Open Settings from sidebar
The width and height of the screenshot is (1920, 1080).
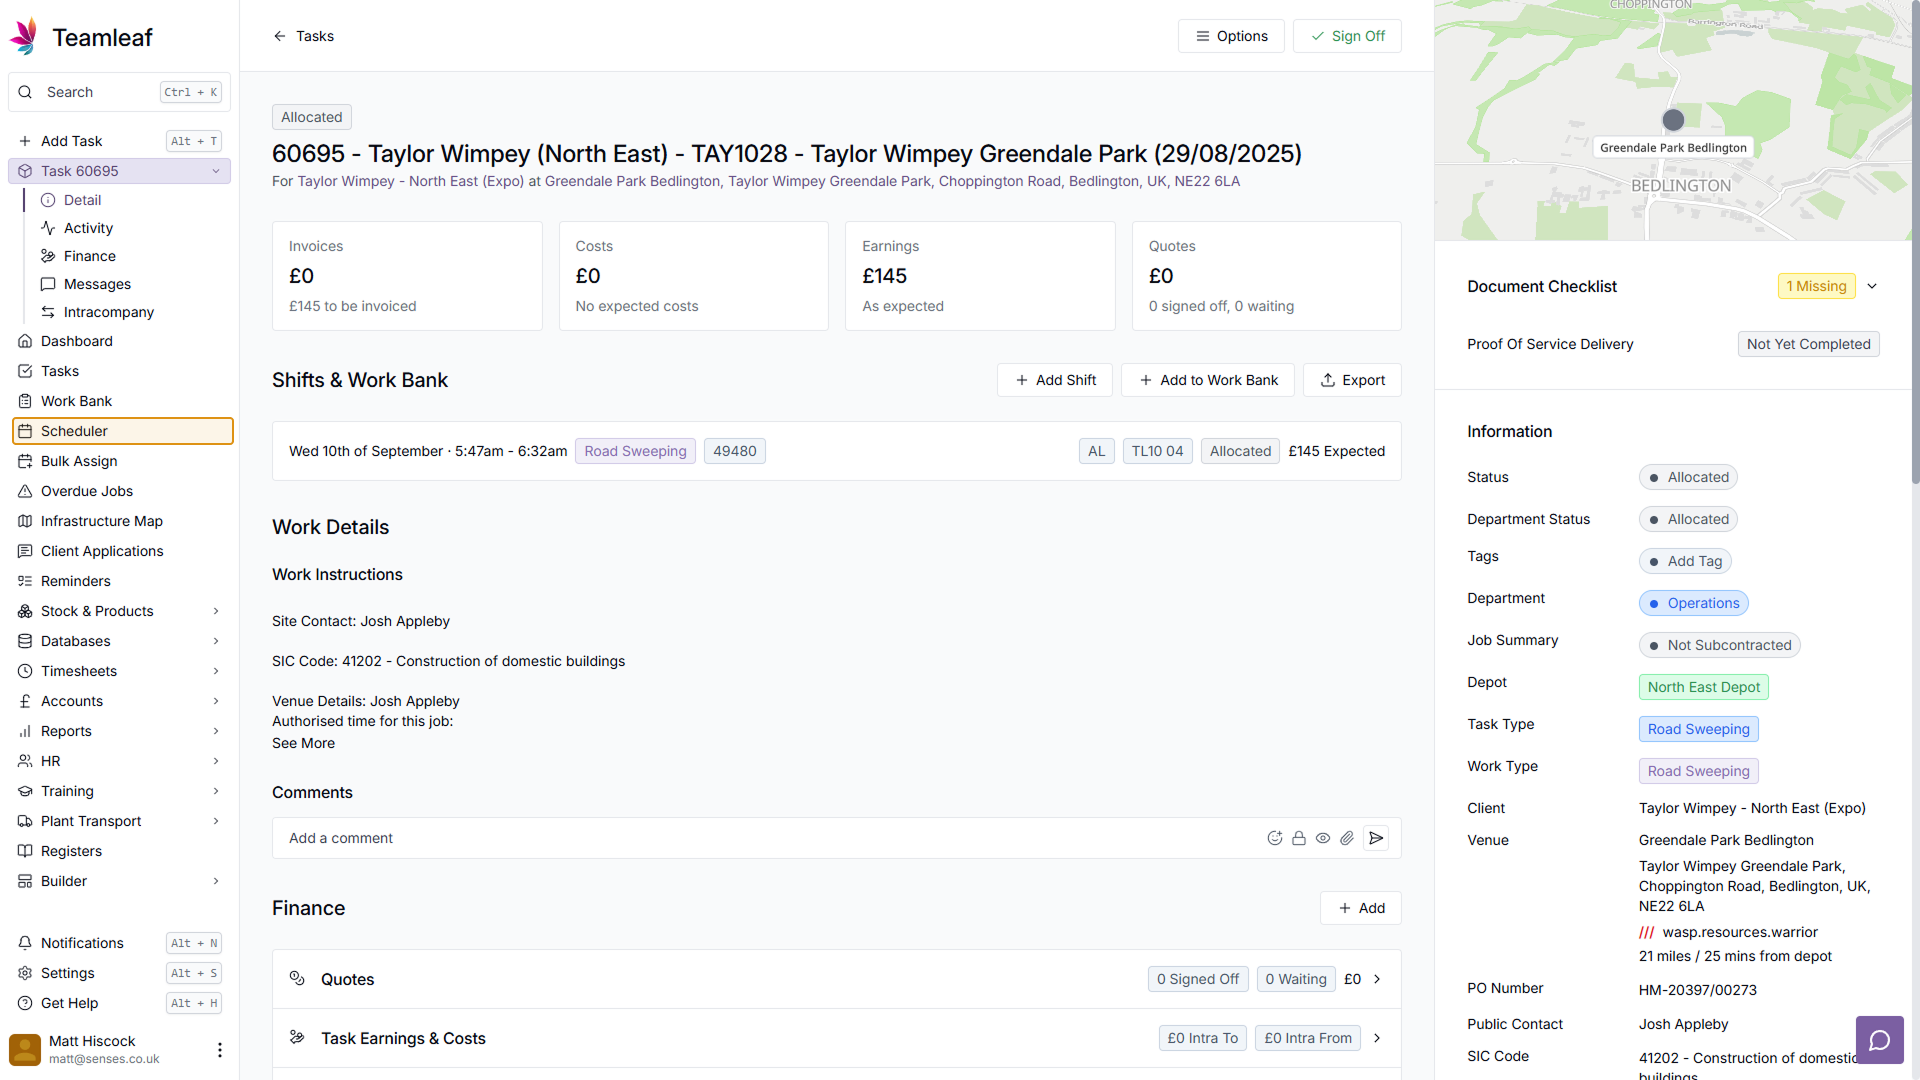[120, 973]
